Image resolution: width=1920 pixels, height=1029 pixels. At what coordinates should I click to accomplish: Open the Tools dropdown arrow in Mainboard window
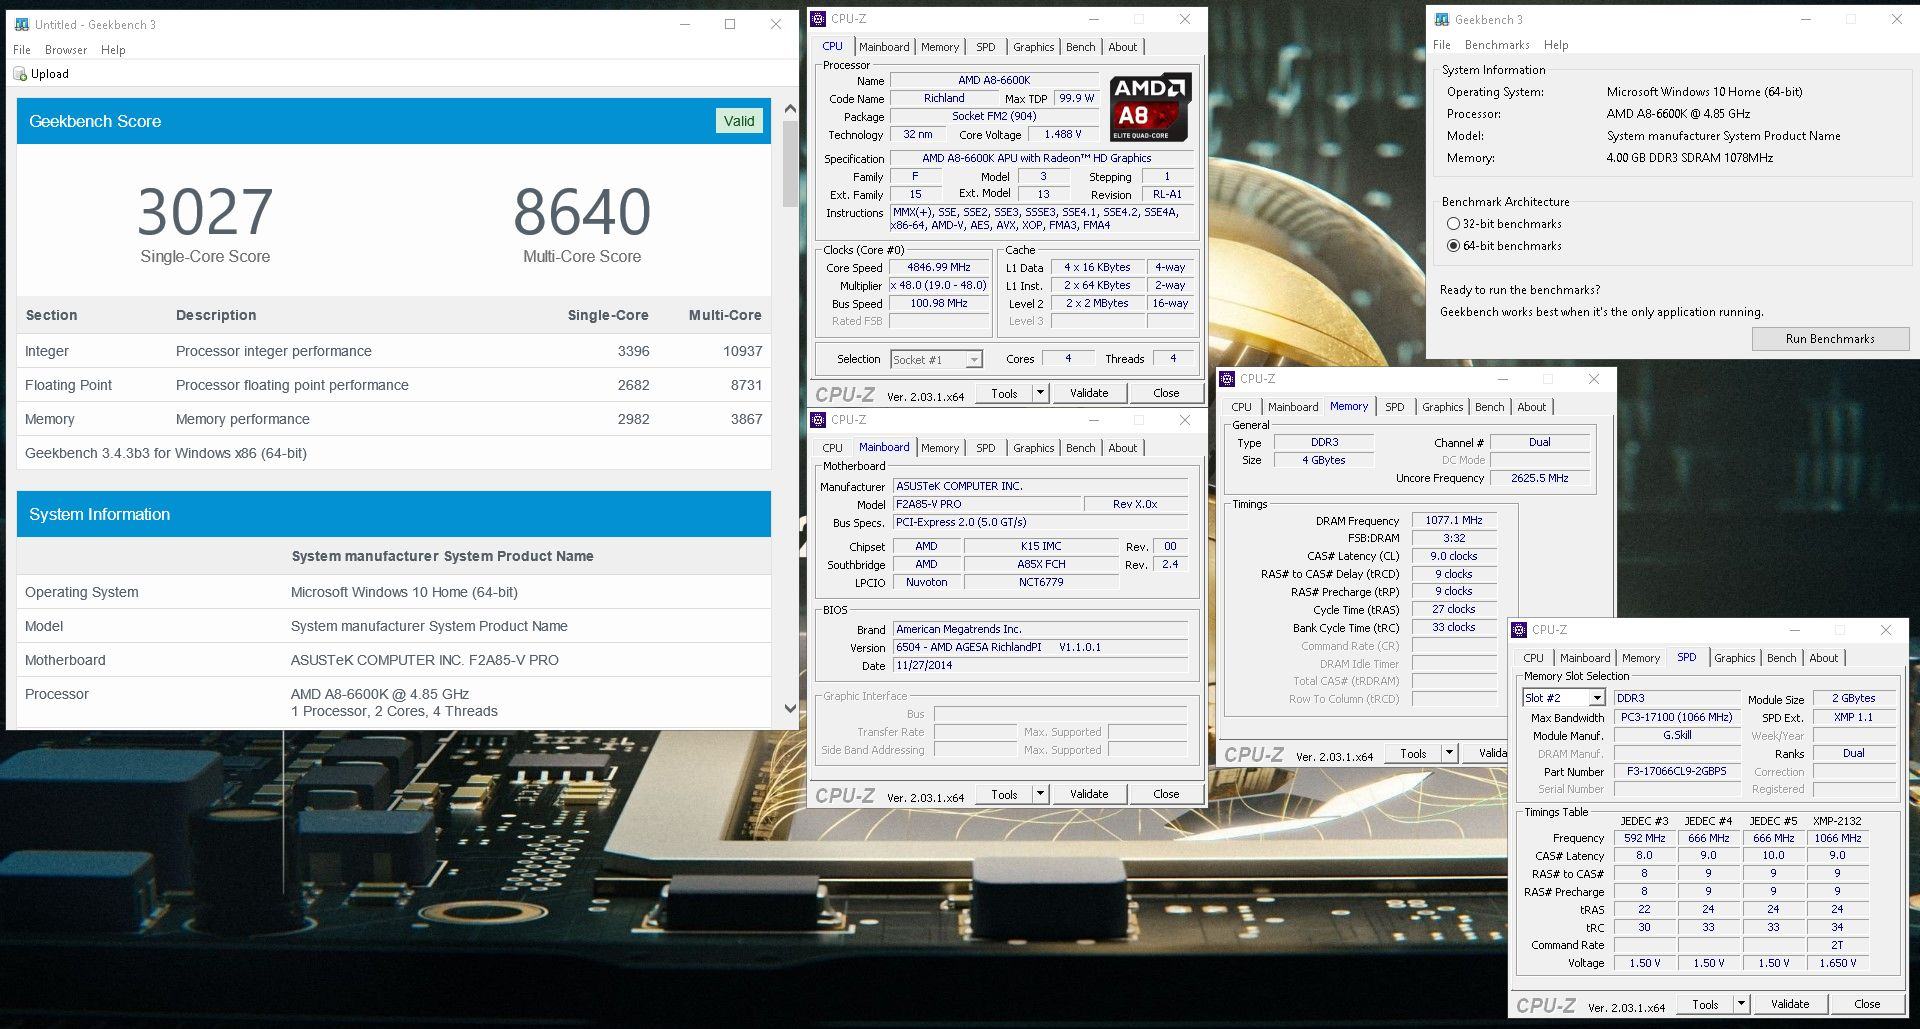(1040, 794)
